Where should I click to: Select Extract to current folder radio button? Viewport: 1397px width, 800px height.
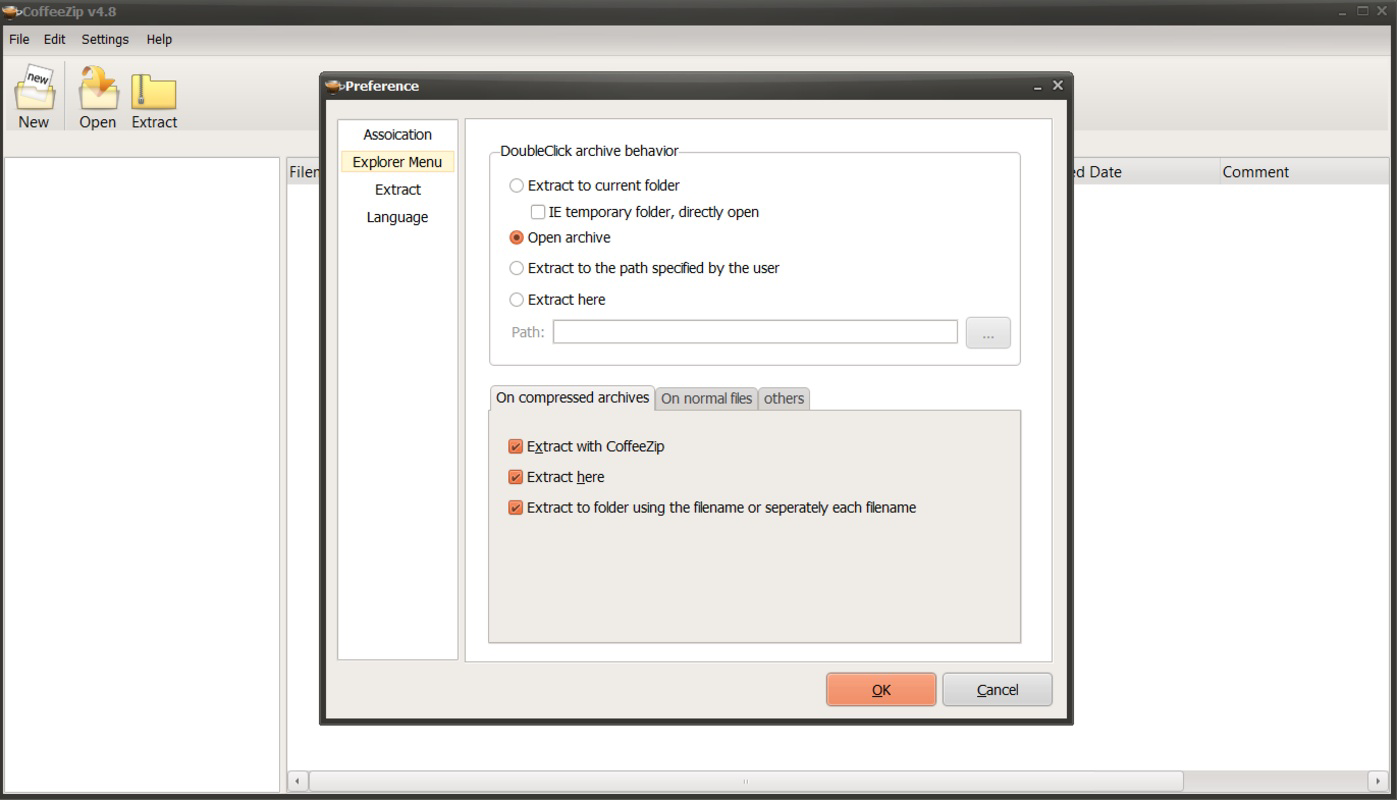pyautogui.click(x=516, y=186)
